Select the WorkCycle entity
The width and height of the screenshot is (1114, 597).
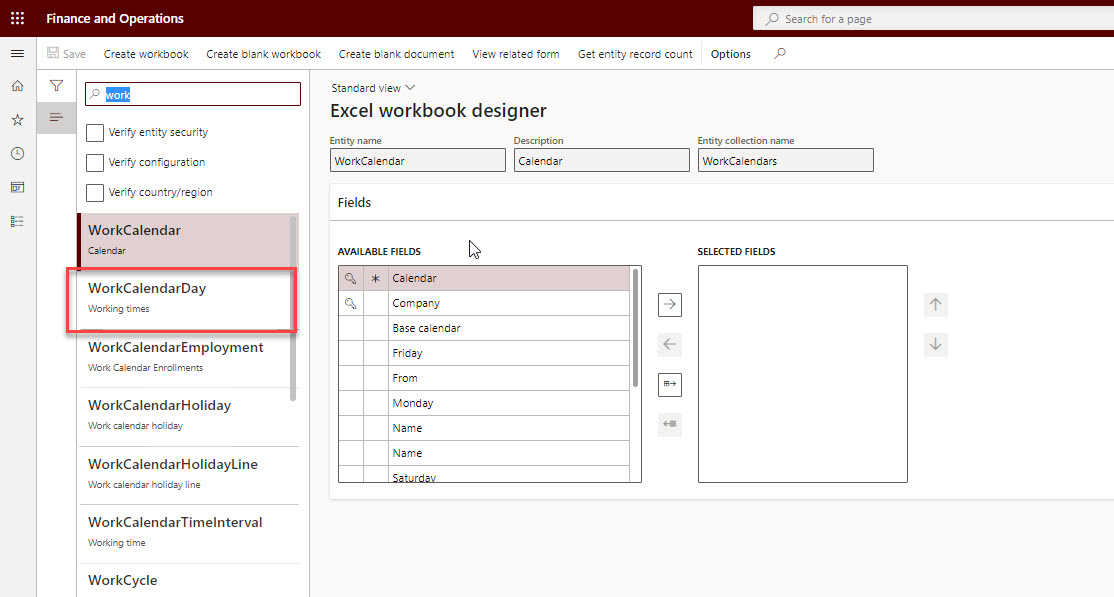pyautogui.click(x=188, y=581)
